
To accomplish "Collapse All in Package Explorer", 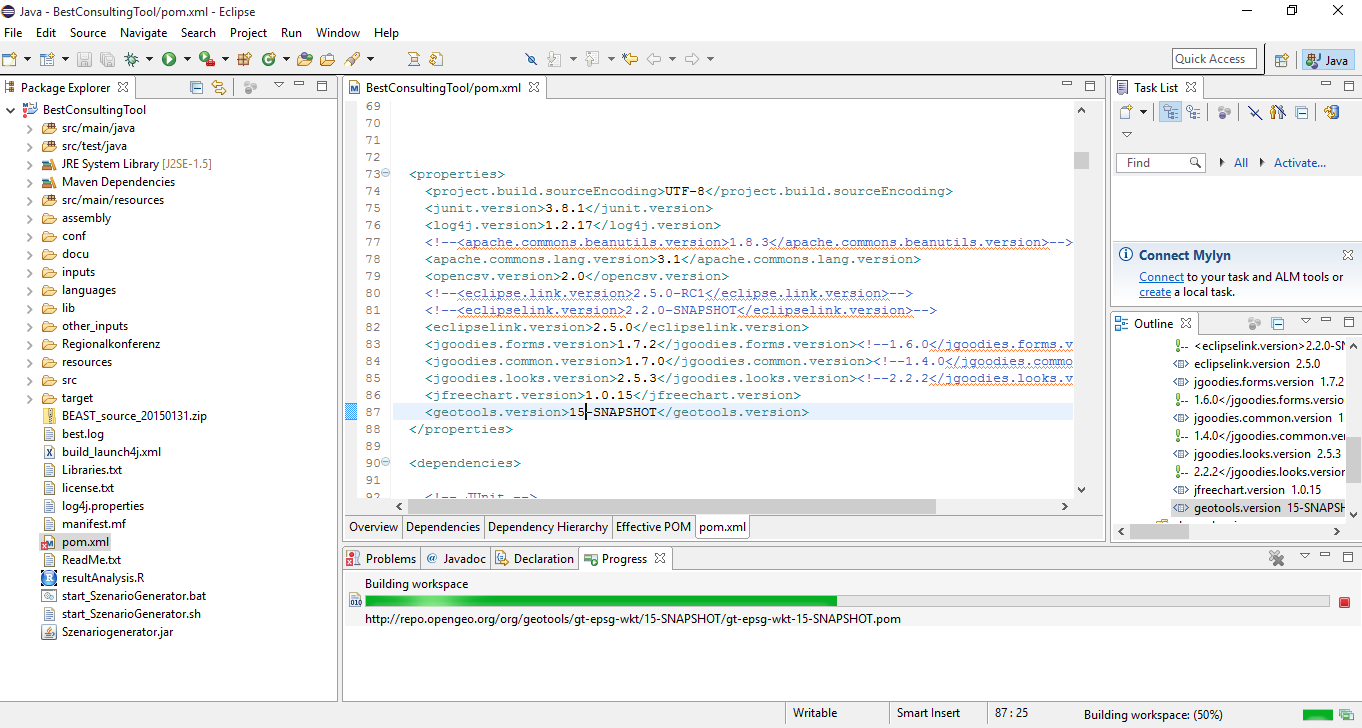I will (x=196, y=87).
